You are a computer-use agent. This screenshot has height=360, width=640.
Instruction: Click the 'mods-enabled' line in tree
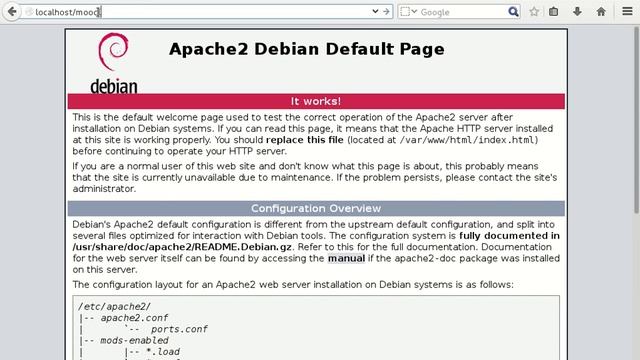(134, 340)
